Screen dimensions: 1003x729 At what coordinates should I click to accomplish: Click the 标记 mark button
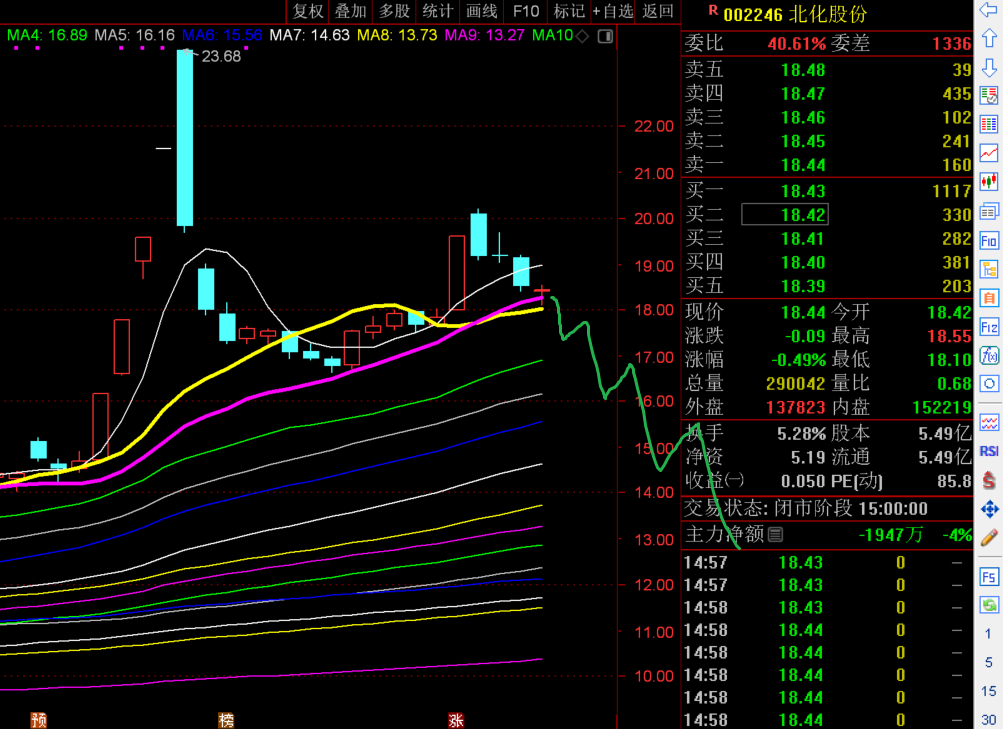(x=569, y=11)
